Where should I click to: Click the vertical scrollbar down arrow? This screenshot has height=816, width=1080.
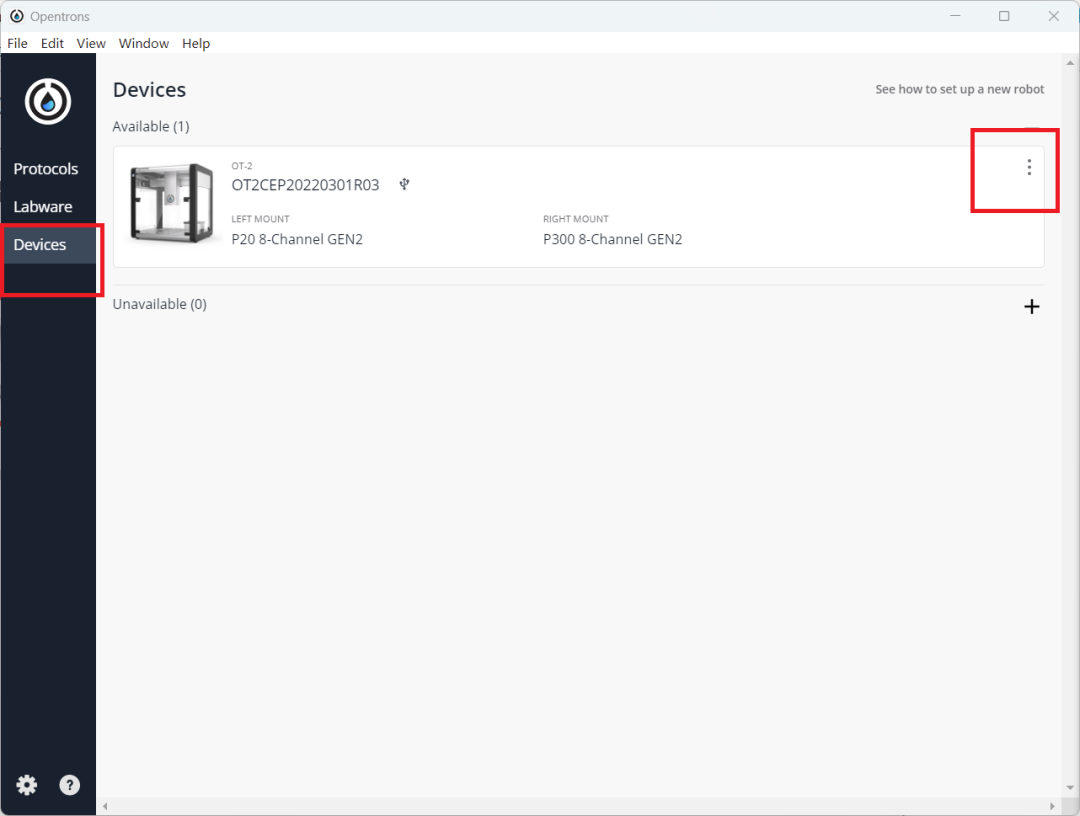[x=1070, y=787]
